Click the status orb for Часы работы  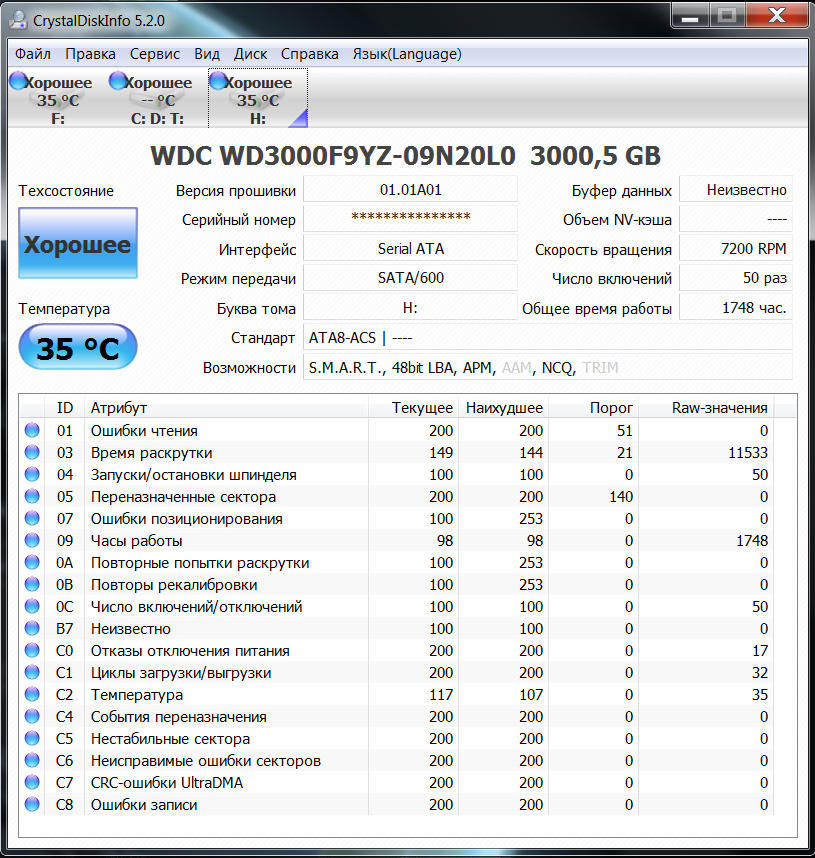point(32,540)
